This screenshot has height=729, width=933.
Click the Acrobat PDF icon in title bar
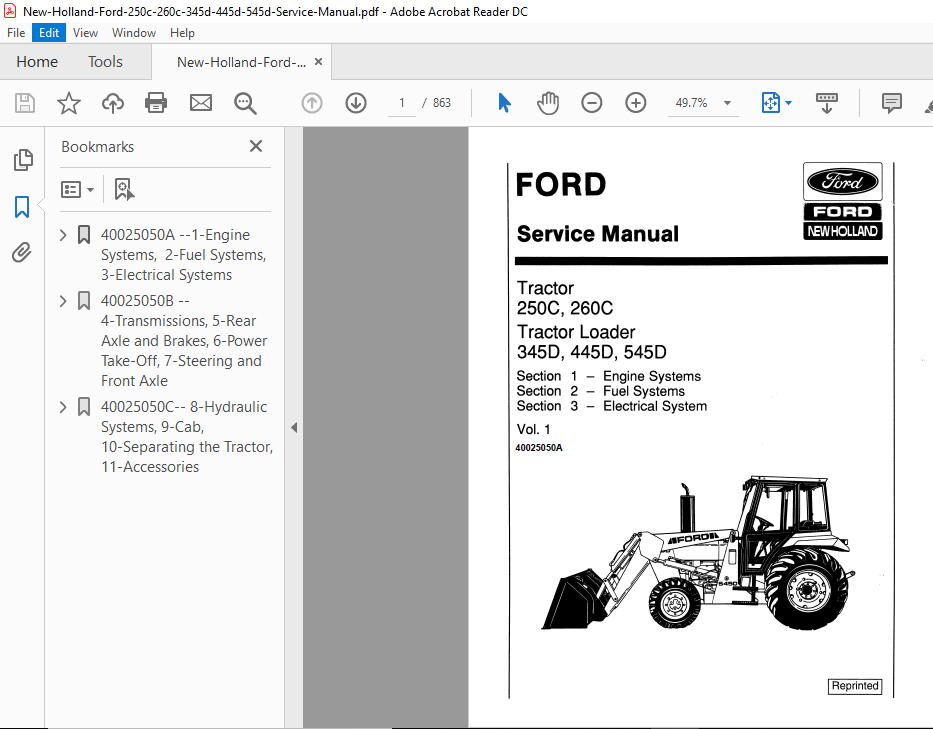[x=10, y=11]
